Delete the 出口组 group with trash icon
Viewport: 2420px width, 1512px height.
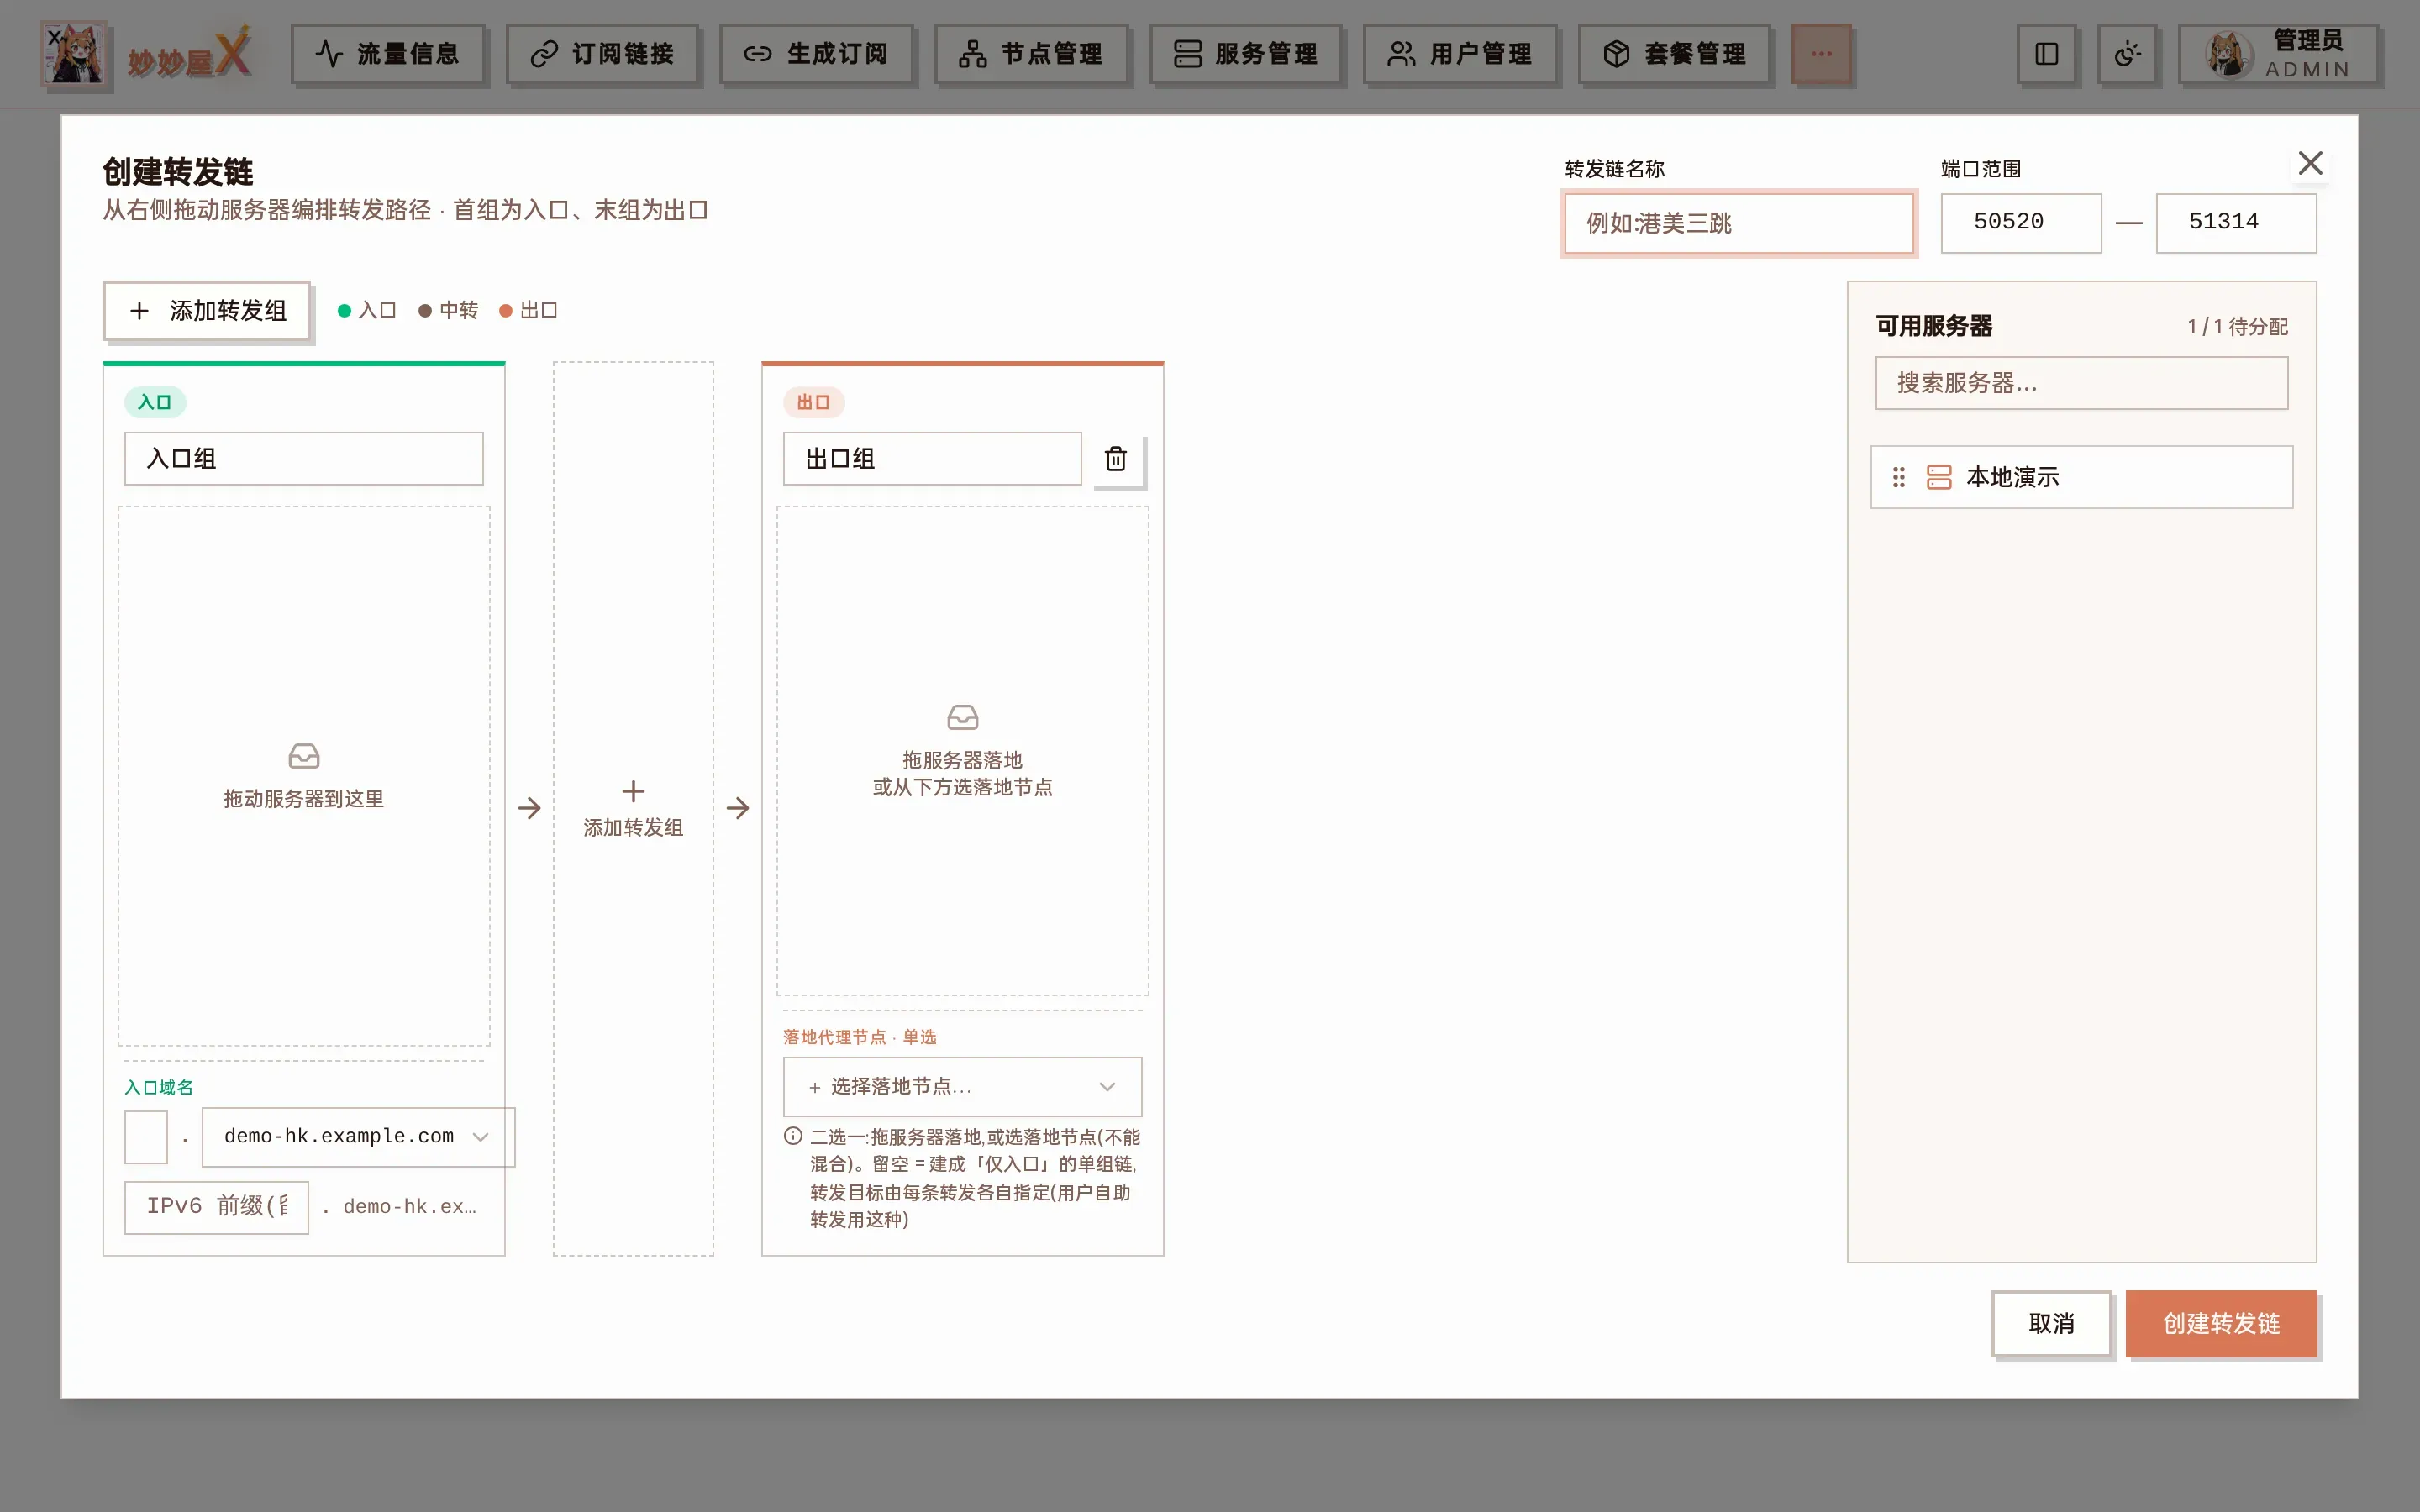point(1116,459)
